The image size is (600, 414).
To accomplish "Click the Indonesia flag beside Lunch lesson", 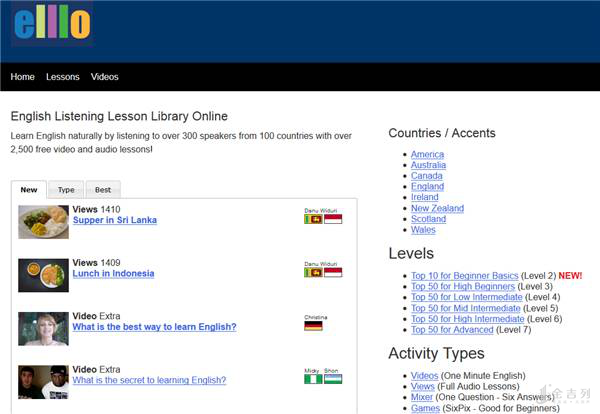I will [333, 272].
